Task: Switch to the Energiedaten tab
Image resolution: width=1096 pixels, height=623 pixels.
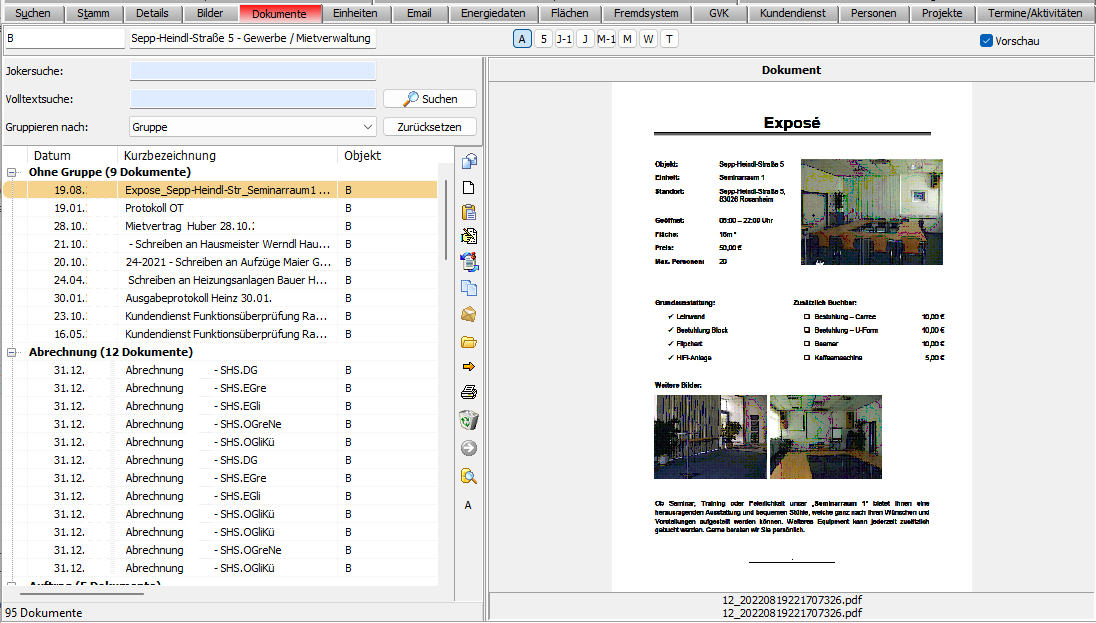Action: (492, 14)
